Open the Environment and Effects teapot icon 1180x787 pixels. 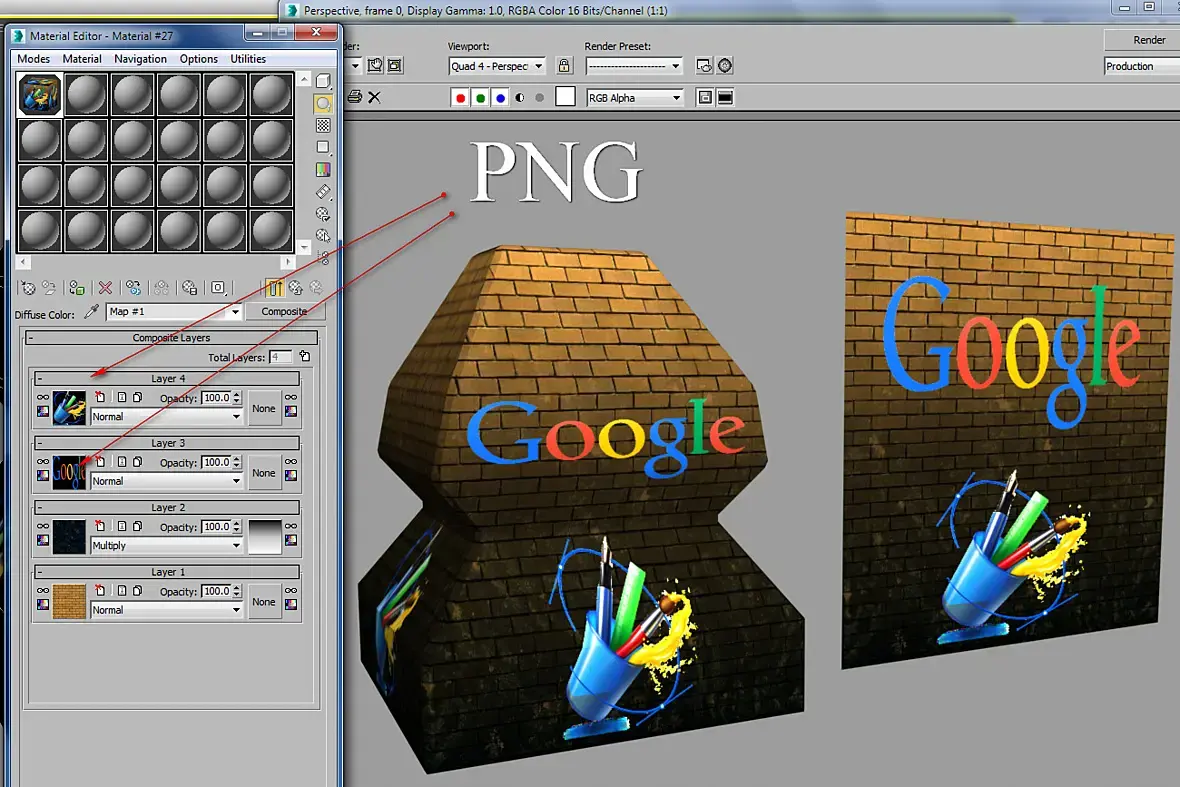tap(725, 65)
